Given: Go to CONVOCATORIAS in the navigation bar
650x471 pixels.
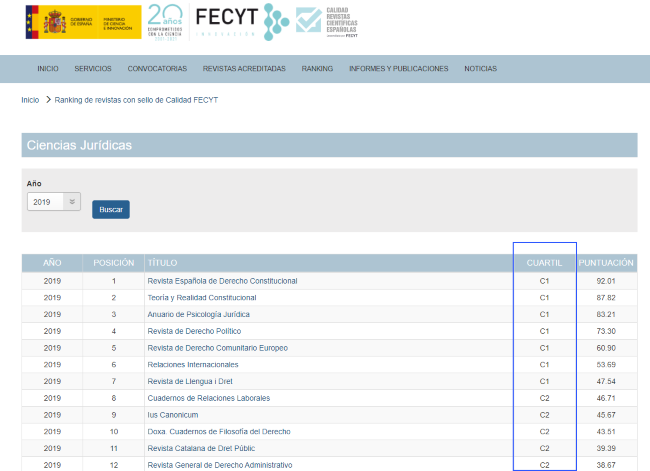Looking at the screenshot, I should [x=157, y=69].
